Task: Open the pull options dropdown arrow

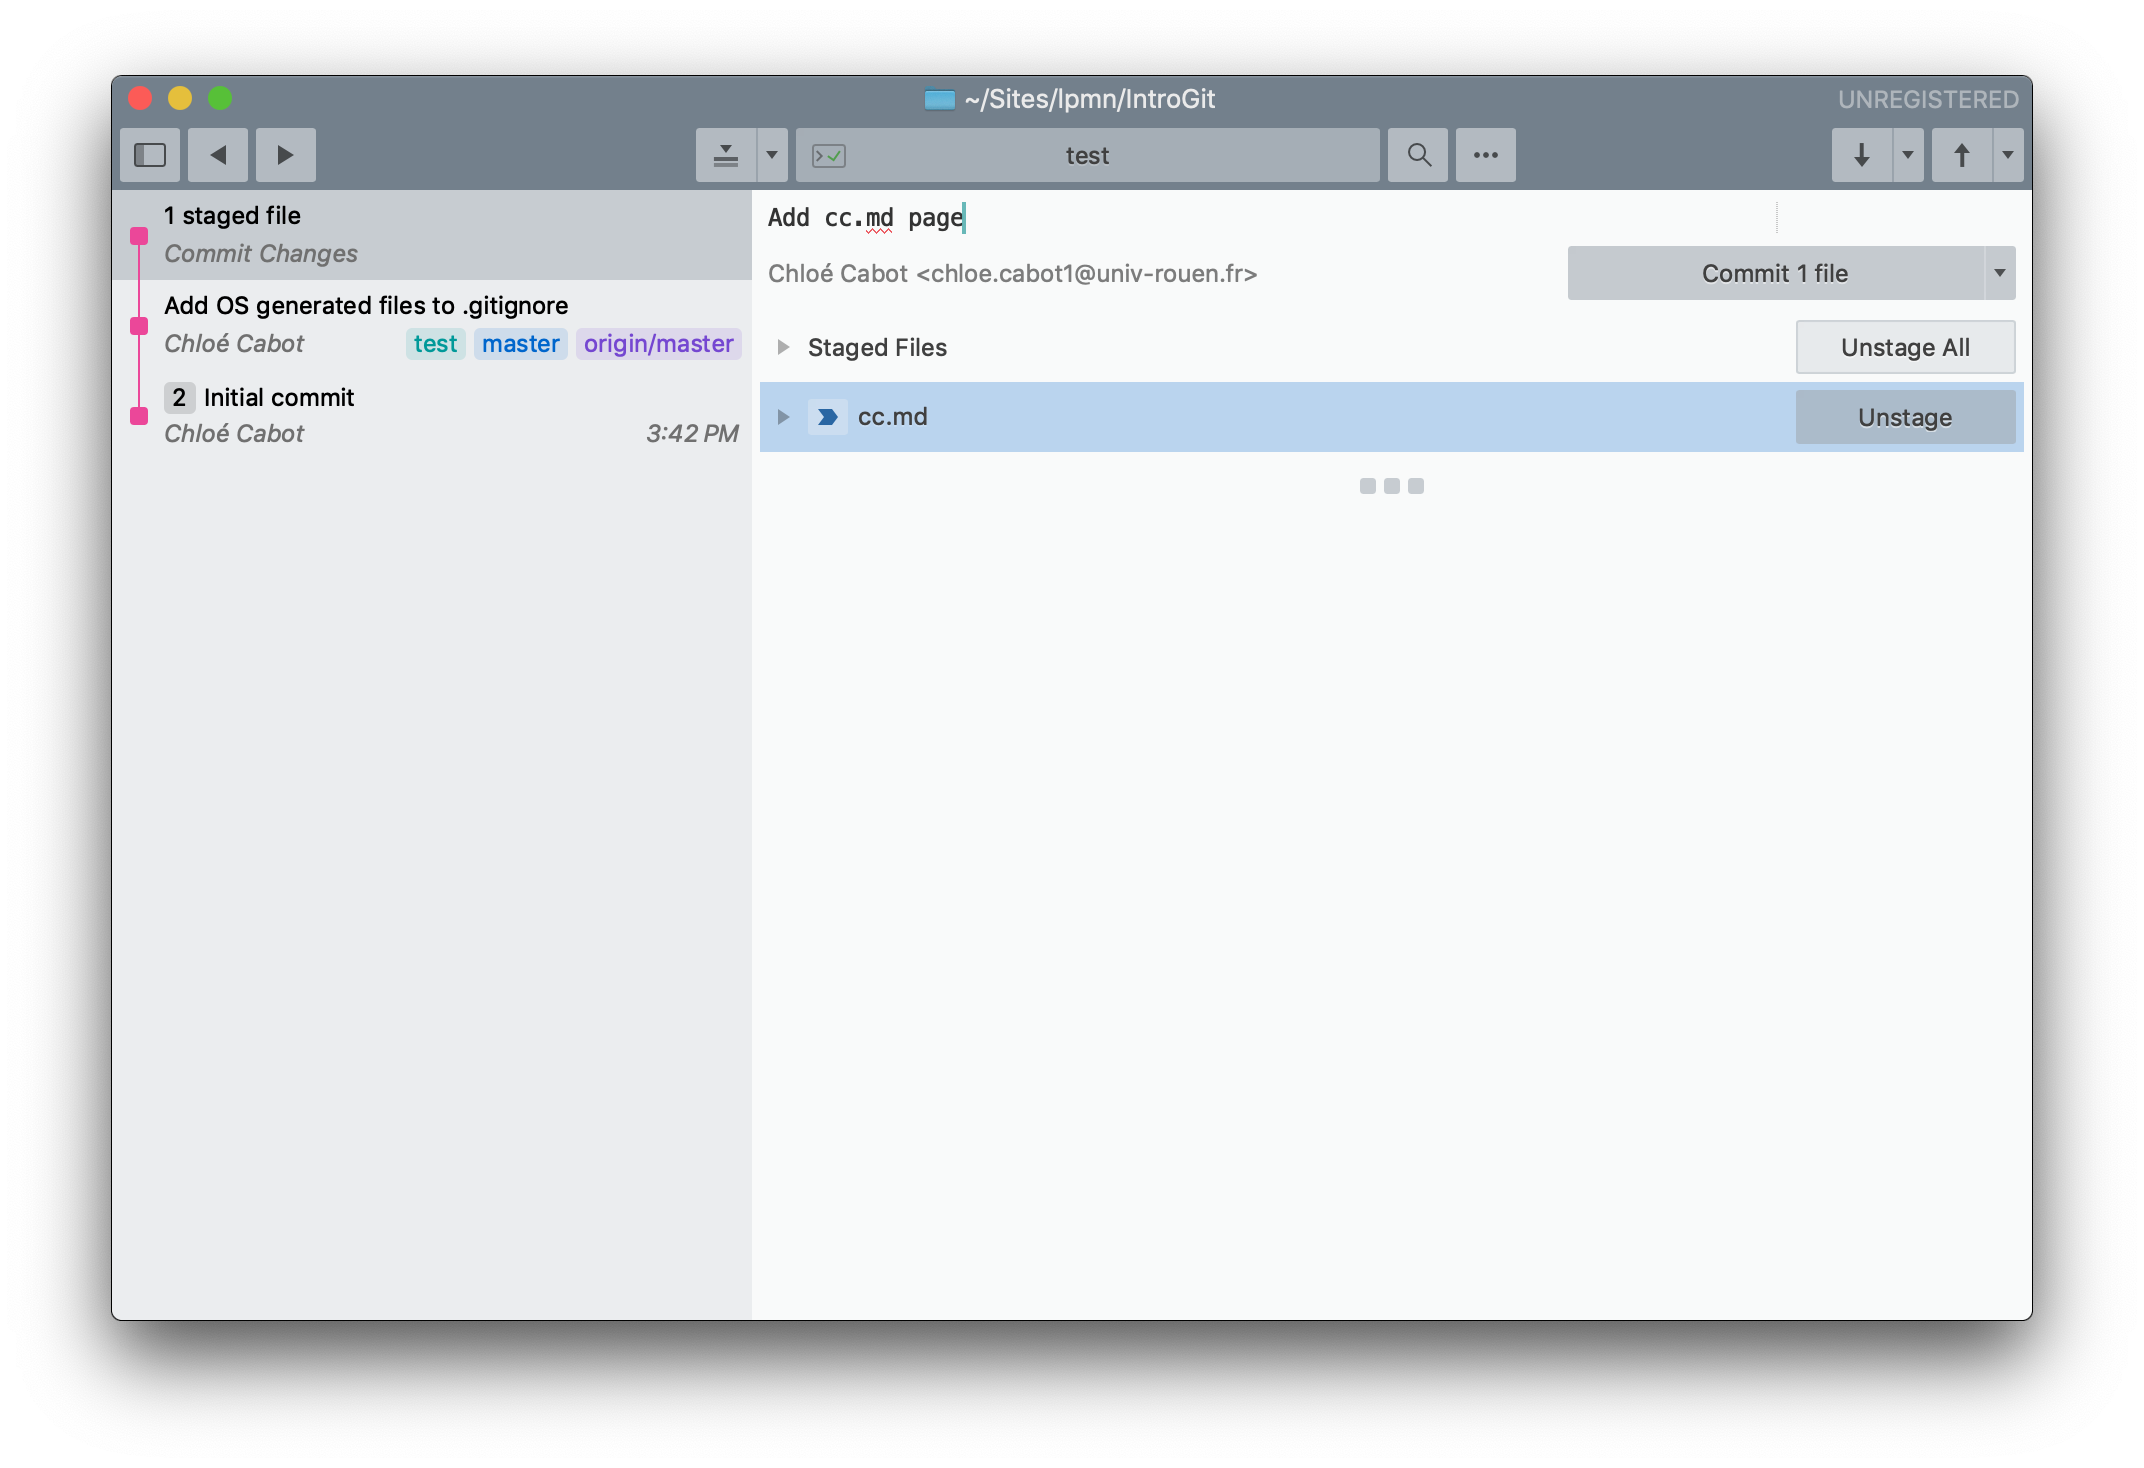Action: click(1908, 155)
